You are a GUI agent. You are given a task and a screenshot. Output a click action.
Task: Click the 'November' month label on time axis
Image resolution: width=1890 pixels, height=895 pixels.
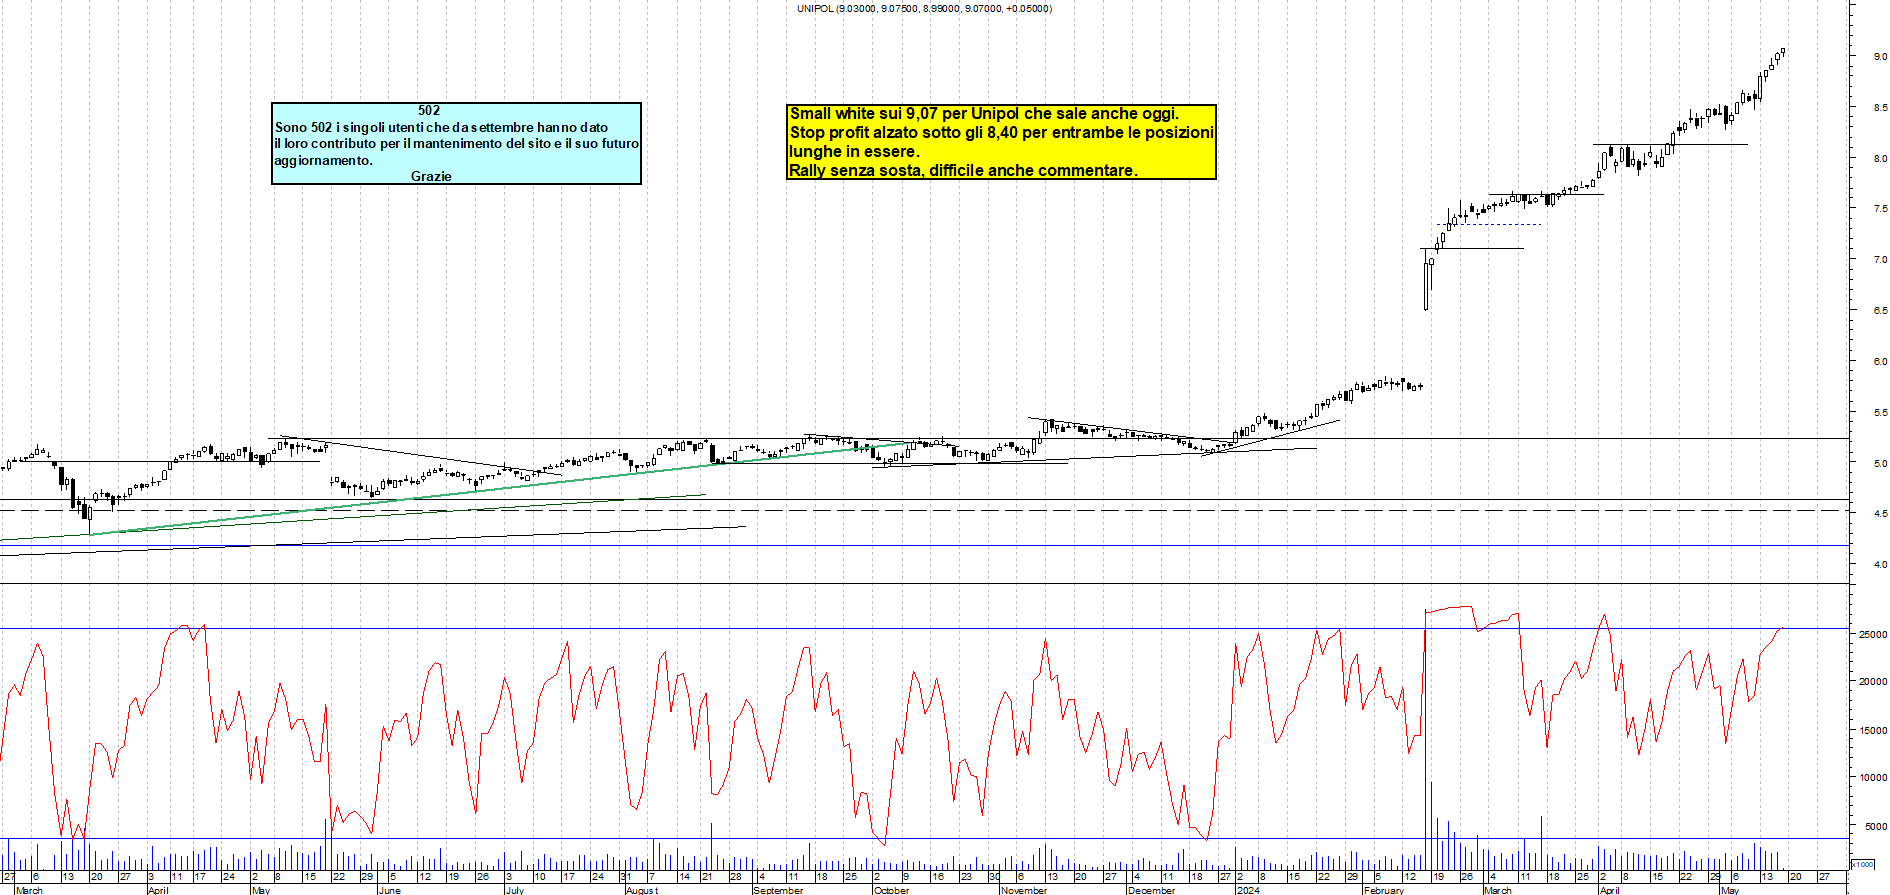click(1024, 890)
